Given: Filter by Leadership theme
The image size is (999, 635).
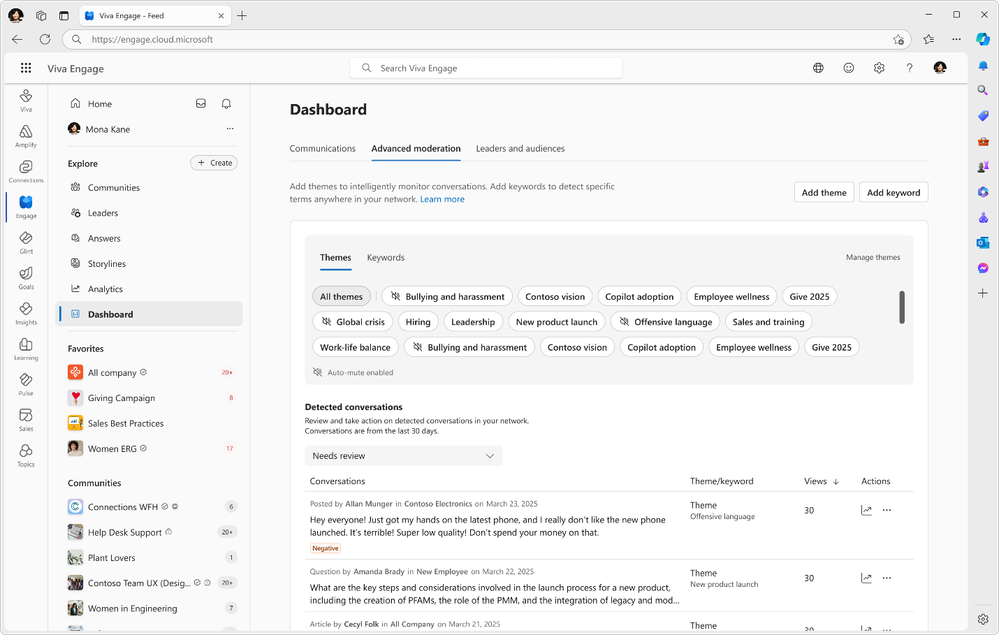Looking at the screenshot, I should click(473, 322).
